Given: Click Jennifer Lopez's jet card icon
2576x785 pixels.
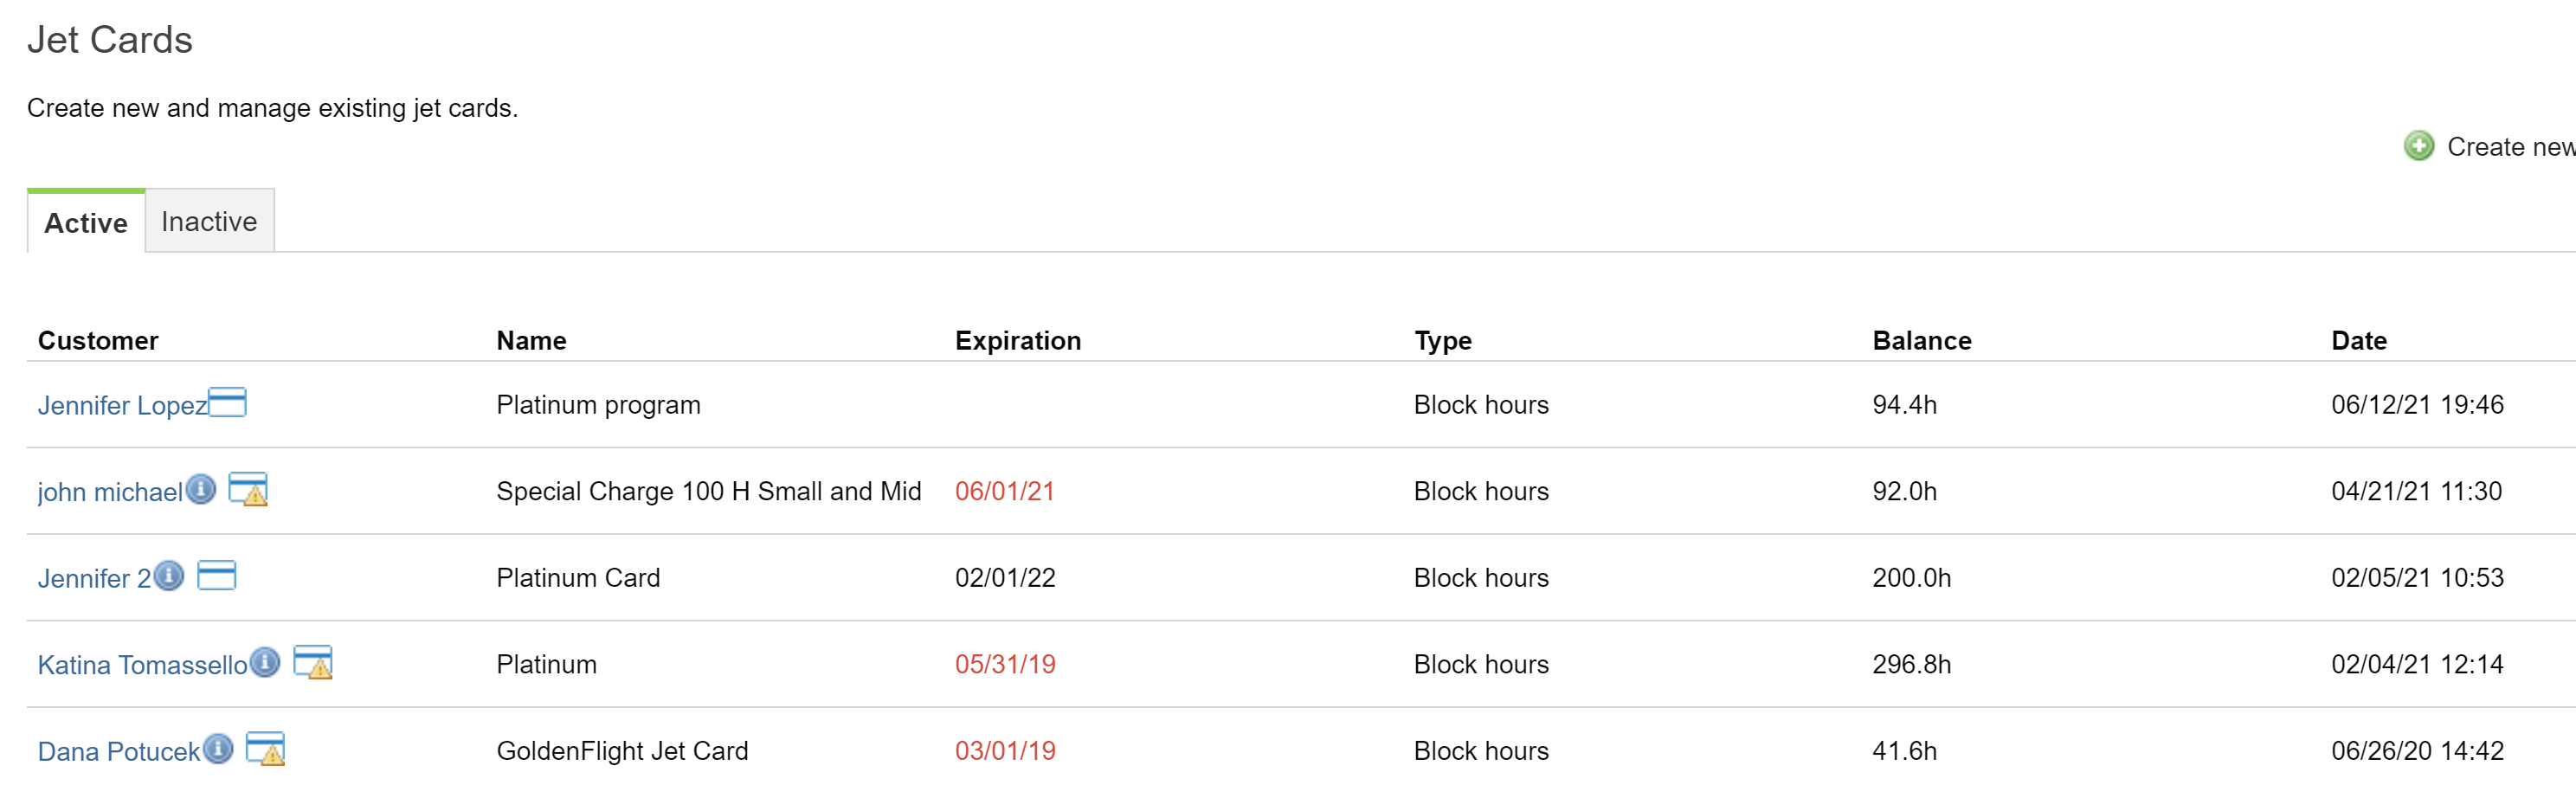Looking at the screenshot, I should coord(227,402).
